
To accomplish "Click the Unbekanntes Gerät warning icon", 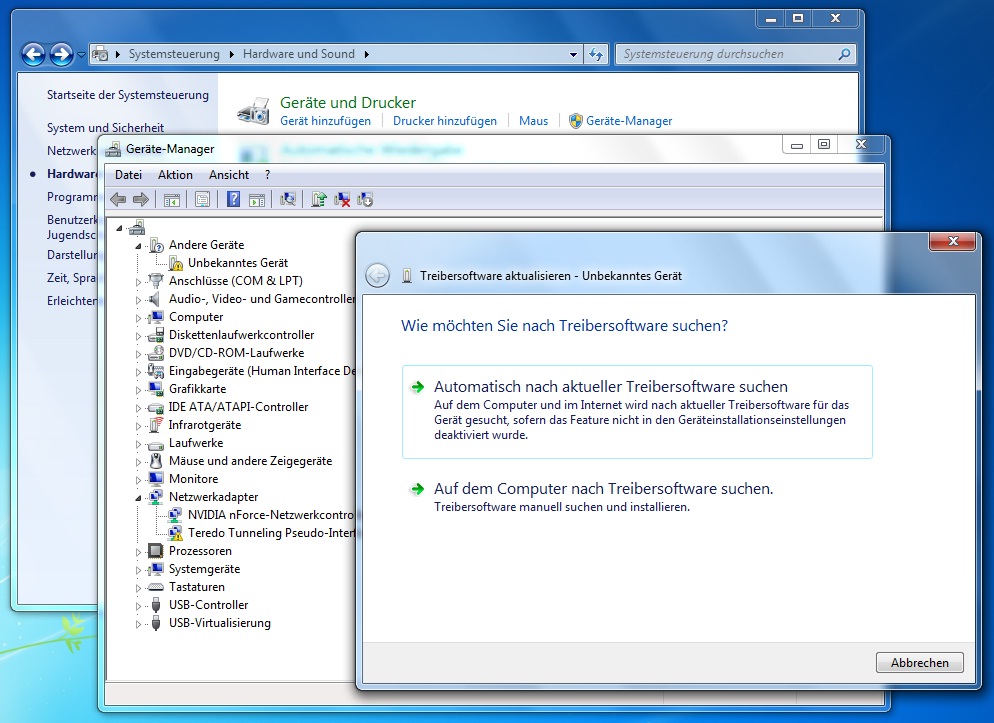I will [176, 263].
